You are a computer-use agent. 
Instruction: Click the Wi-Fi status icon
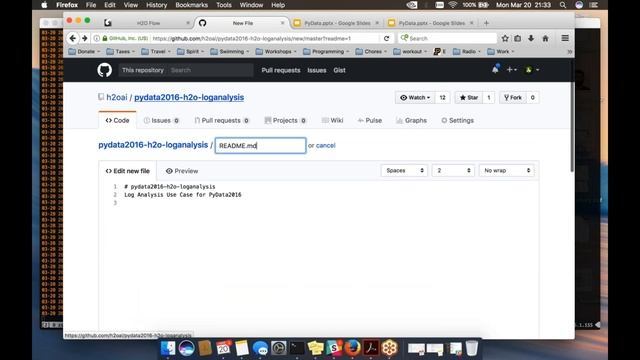[x=453, y=5]
